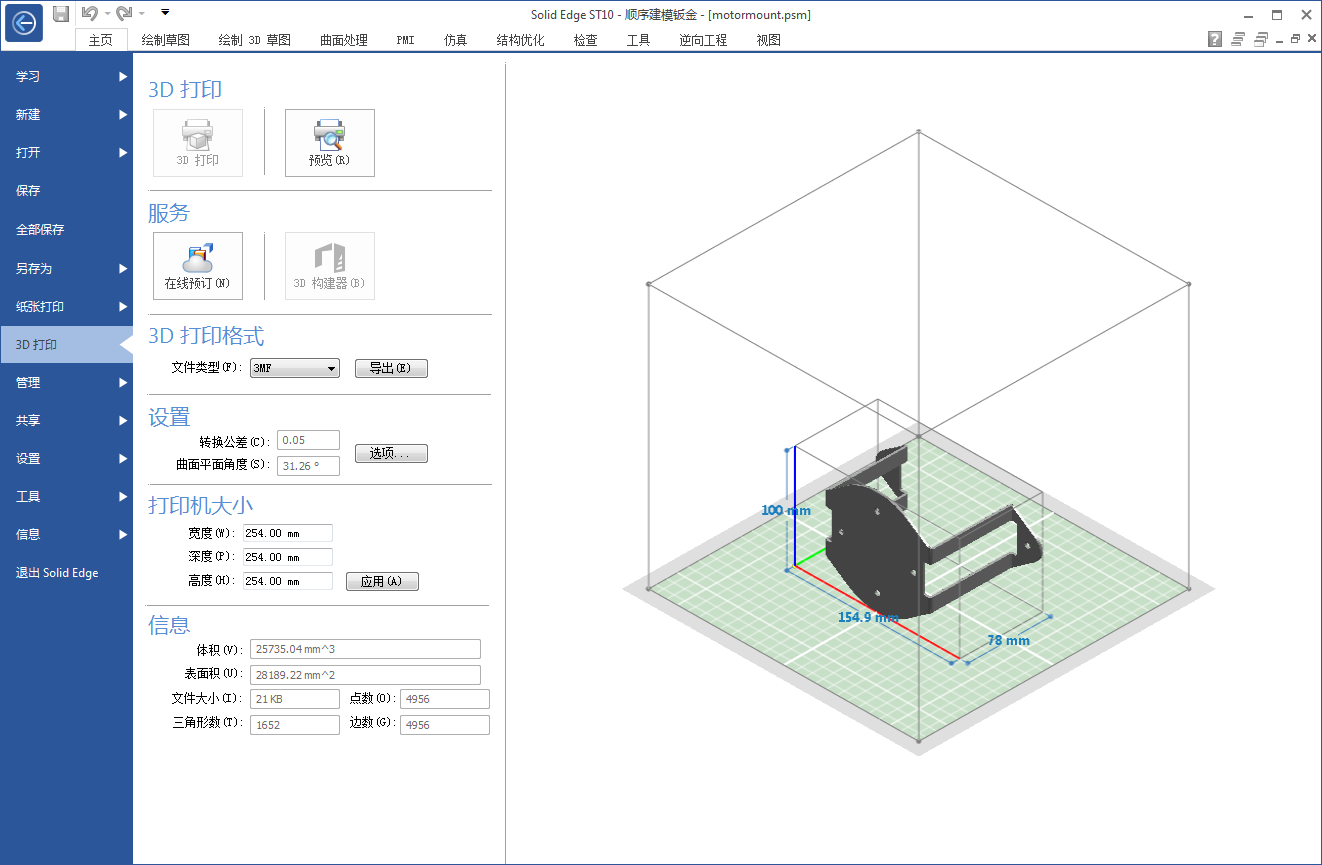Open the 文件类型 3MF dropdown
Viewport: 1322px width, 865px height.
coord(295,368)
